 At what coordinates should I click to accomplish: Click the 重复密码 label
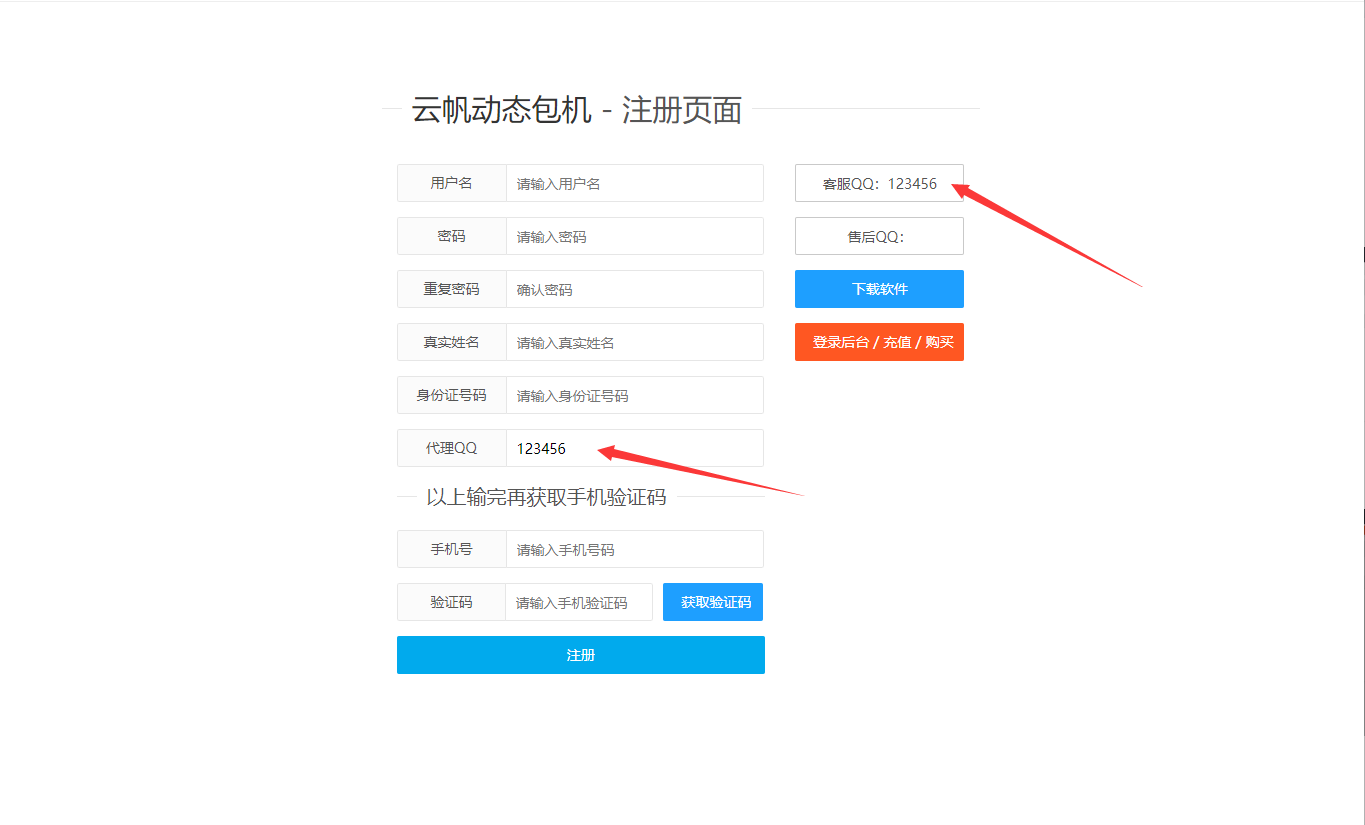(452, 289)
